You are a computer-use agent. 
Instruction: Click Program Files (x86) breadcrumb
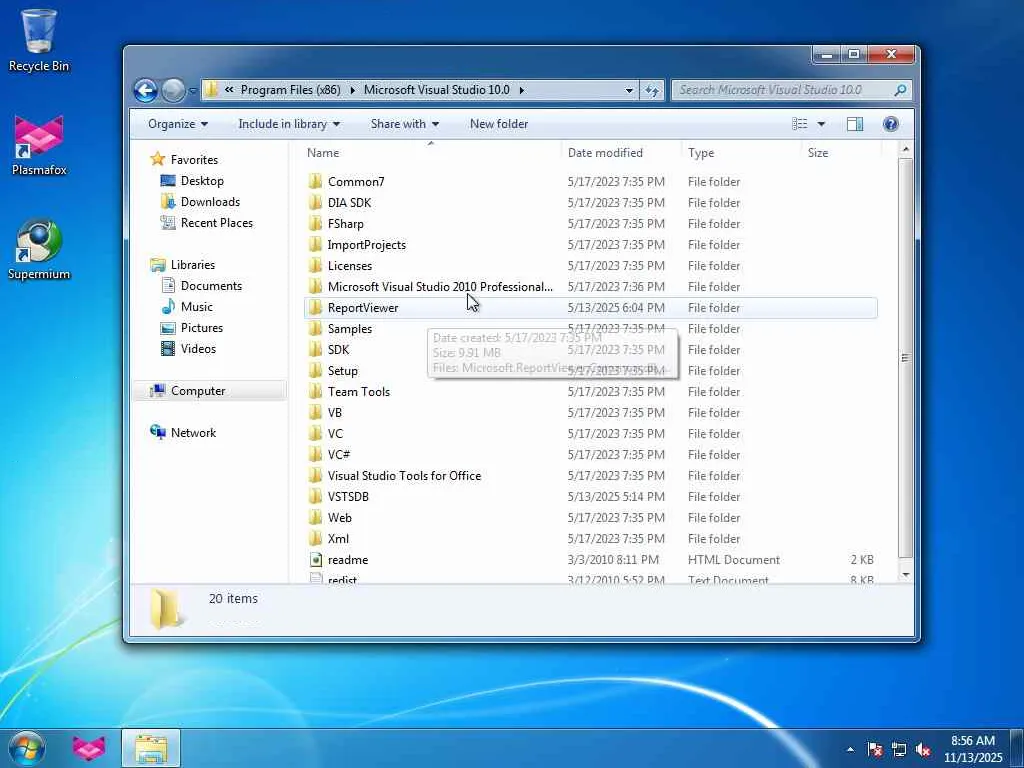click(x=291, y=90)
